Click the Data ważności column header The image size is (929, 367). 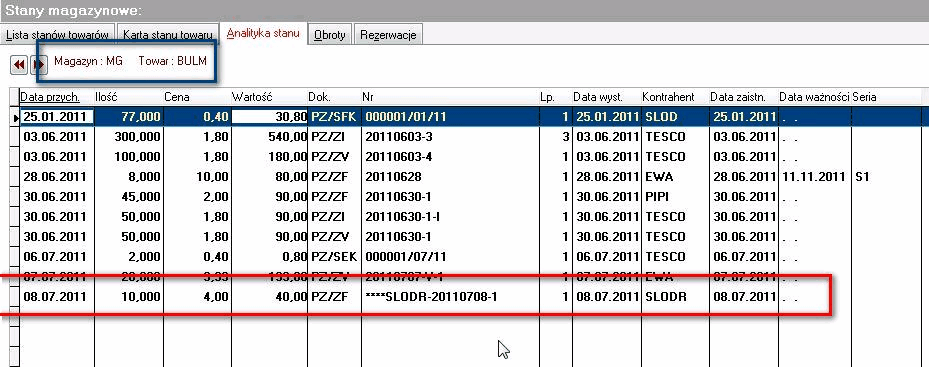tap(814, 97)
